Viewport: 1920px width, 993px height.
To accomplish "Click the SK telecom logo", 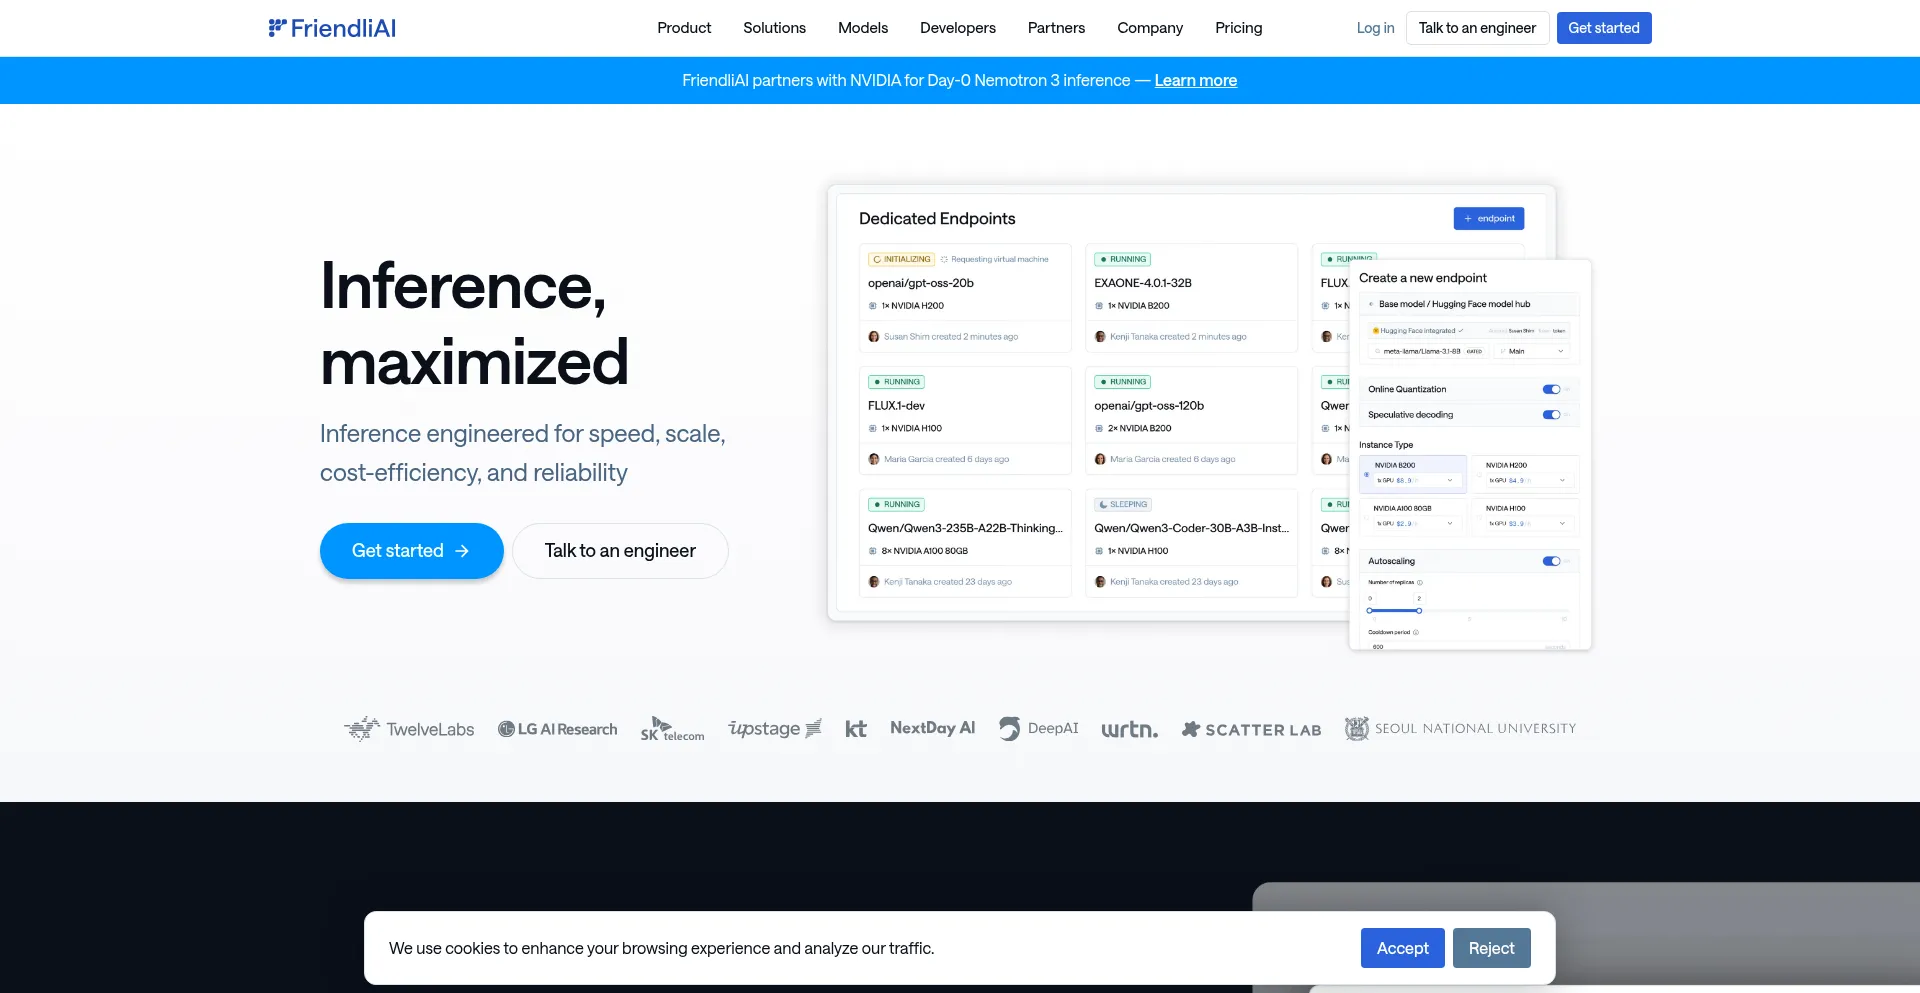I will [x=672, y=728].
